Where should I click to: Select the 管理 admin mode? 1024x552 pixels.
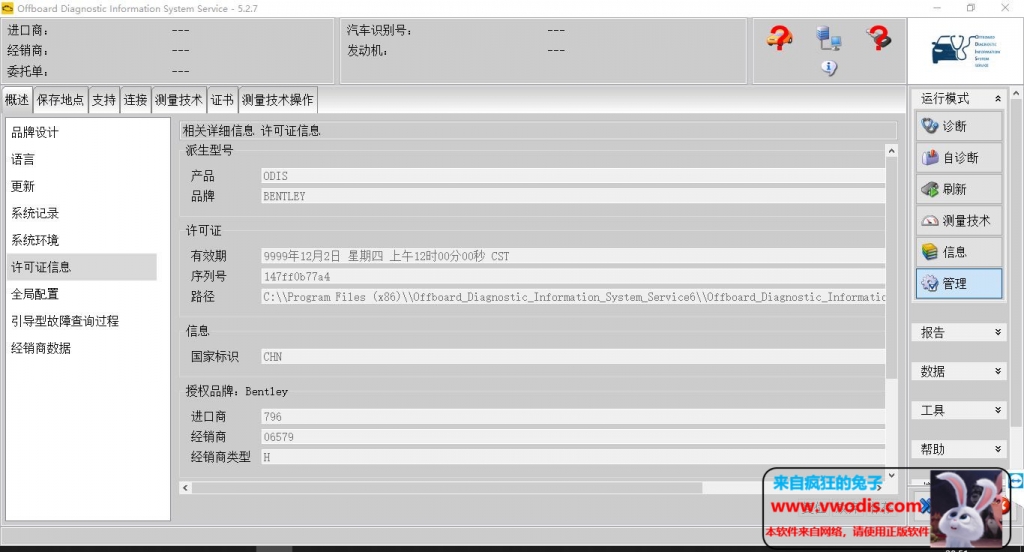(959, 284)
